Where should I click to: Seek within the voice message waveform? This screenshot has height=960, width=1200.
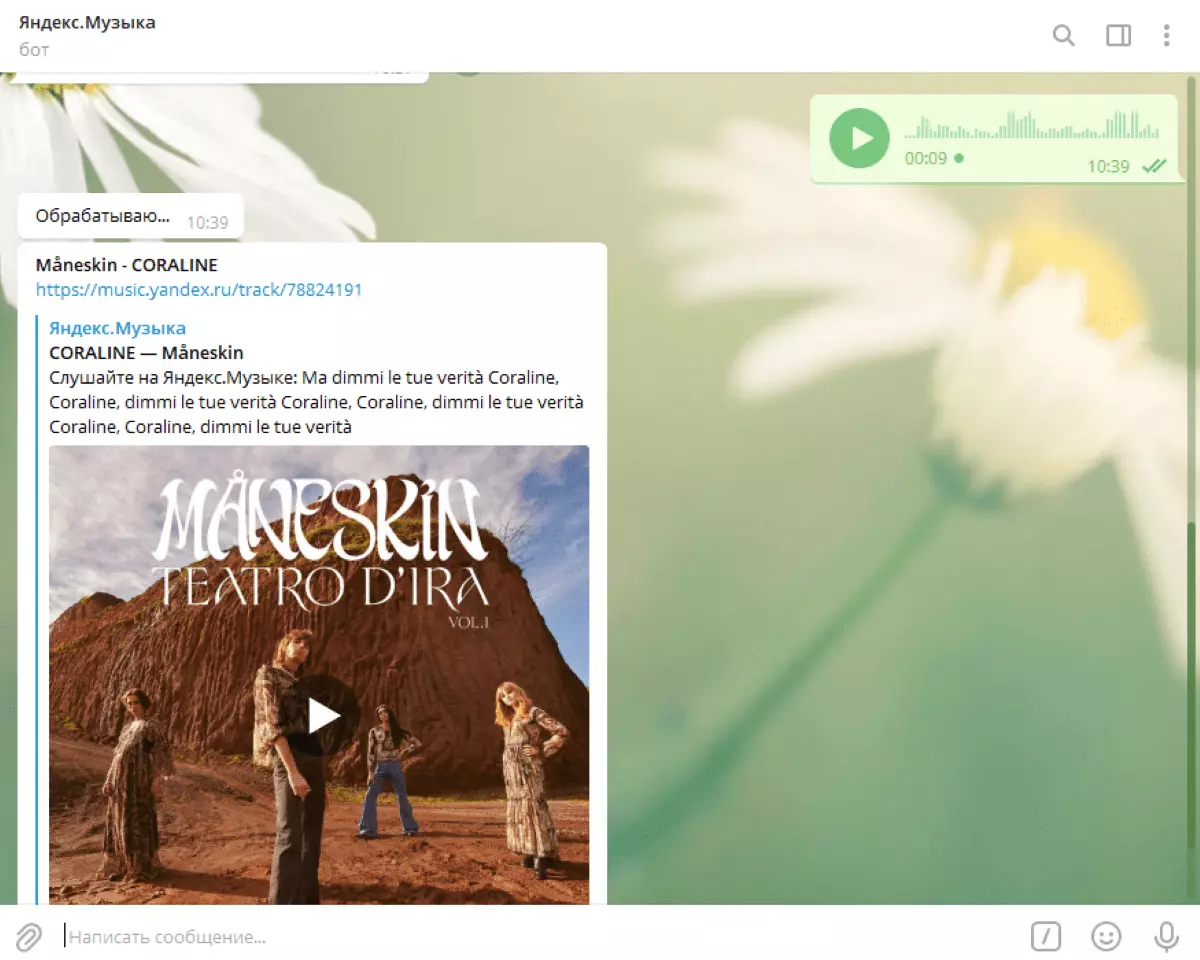coord(1032,125)
